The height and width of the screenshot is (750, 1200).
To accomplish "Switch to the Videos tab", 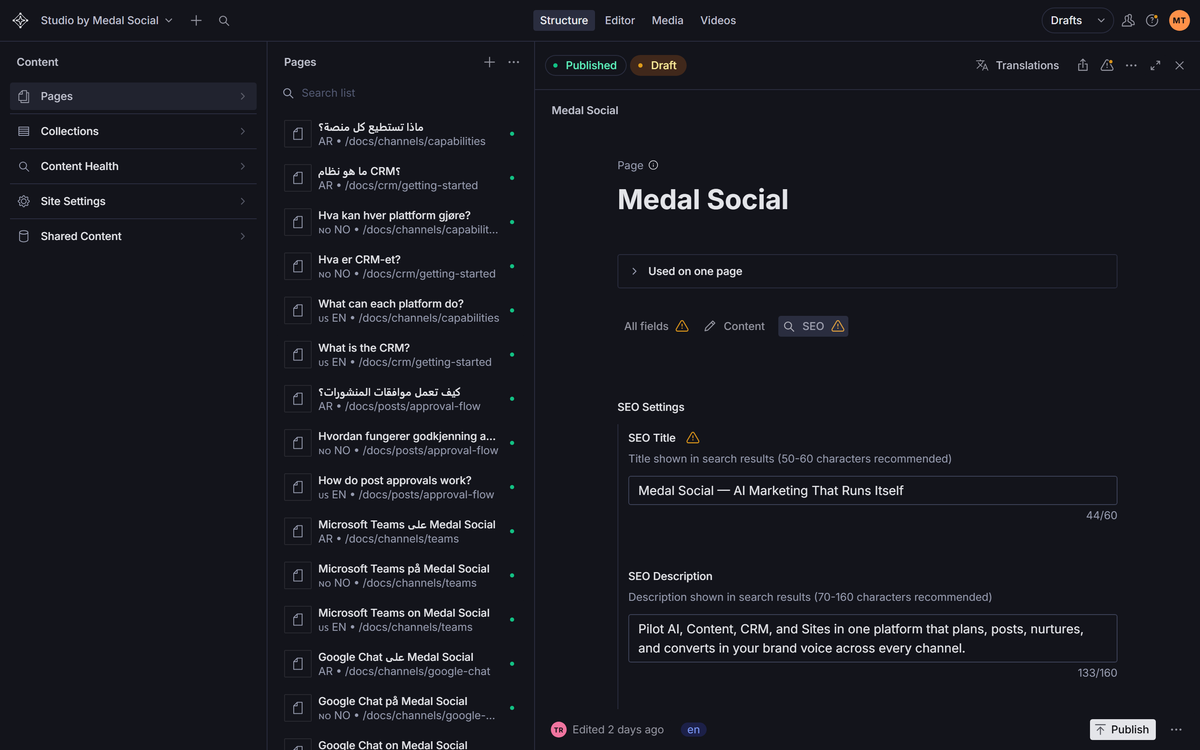I will click(718, 20).
